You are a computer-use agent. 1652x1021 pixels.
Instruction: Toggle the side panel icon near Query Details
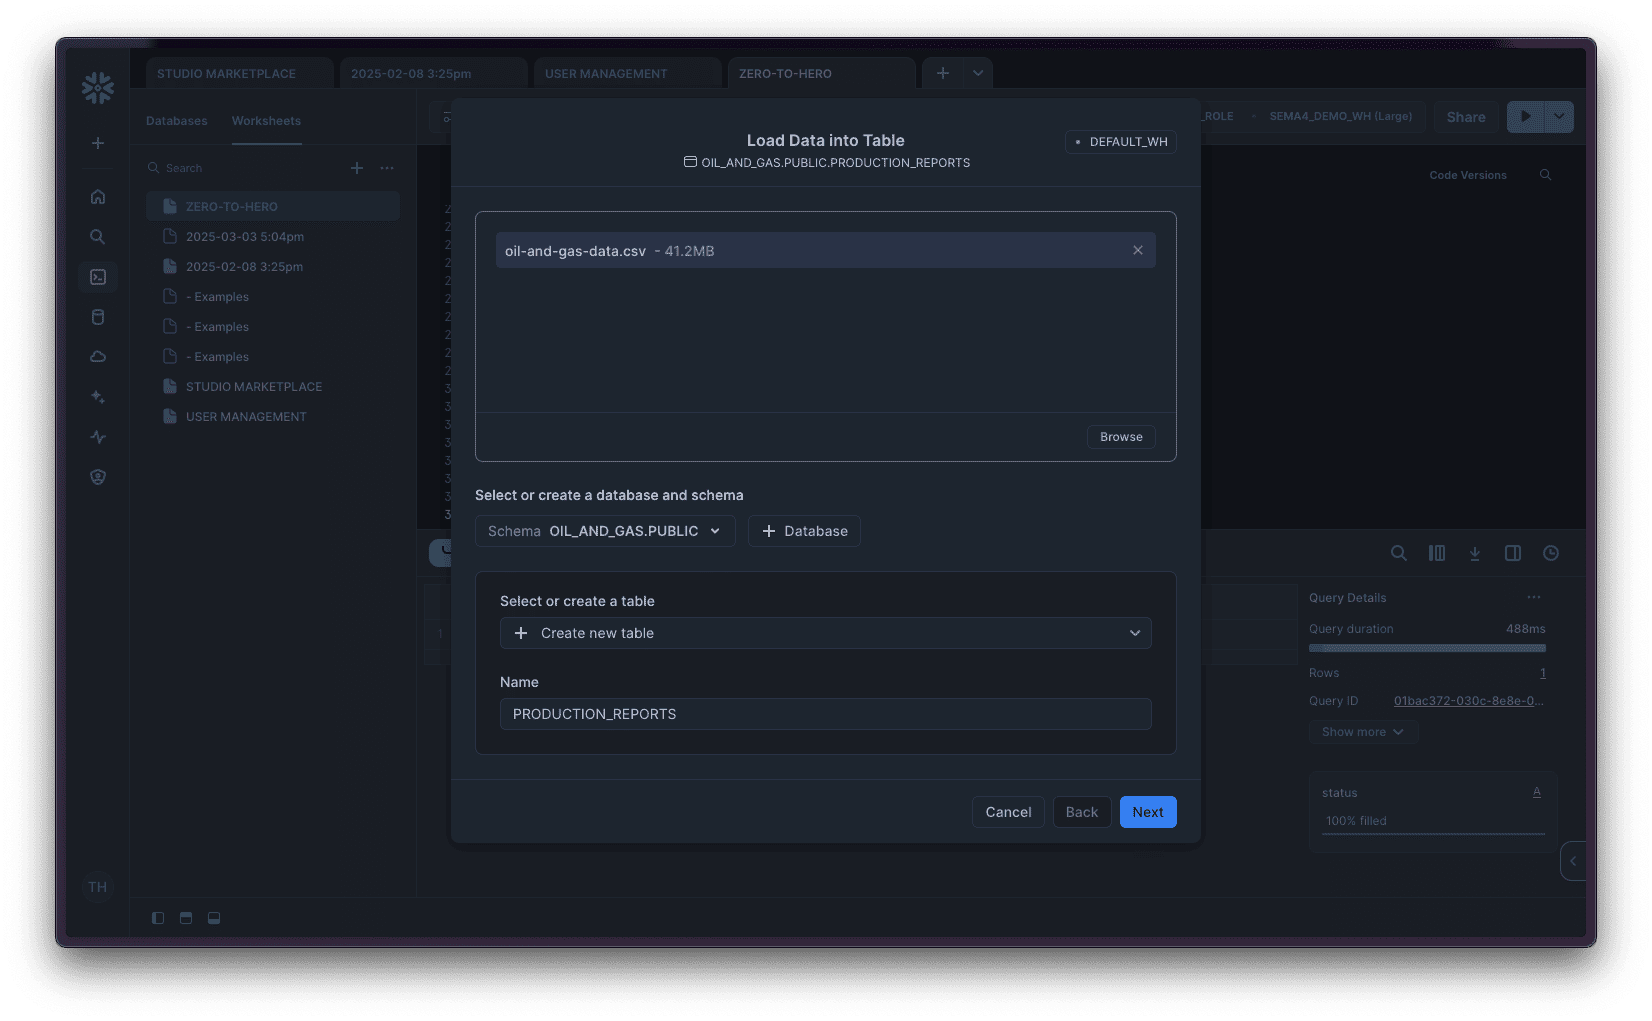[1513, 553]
